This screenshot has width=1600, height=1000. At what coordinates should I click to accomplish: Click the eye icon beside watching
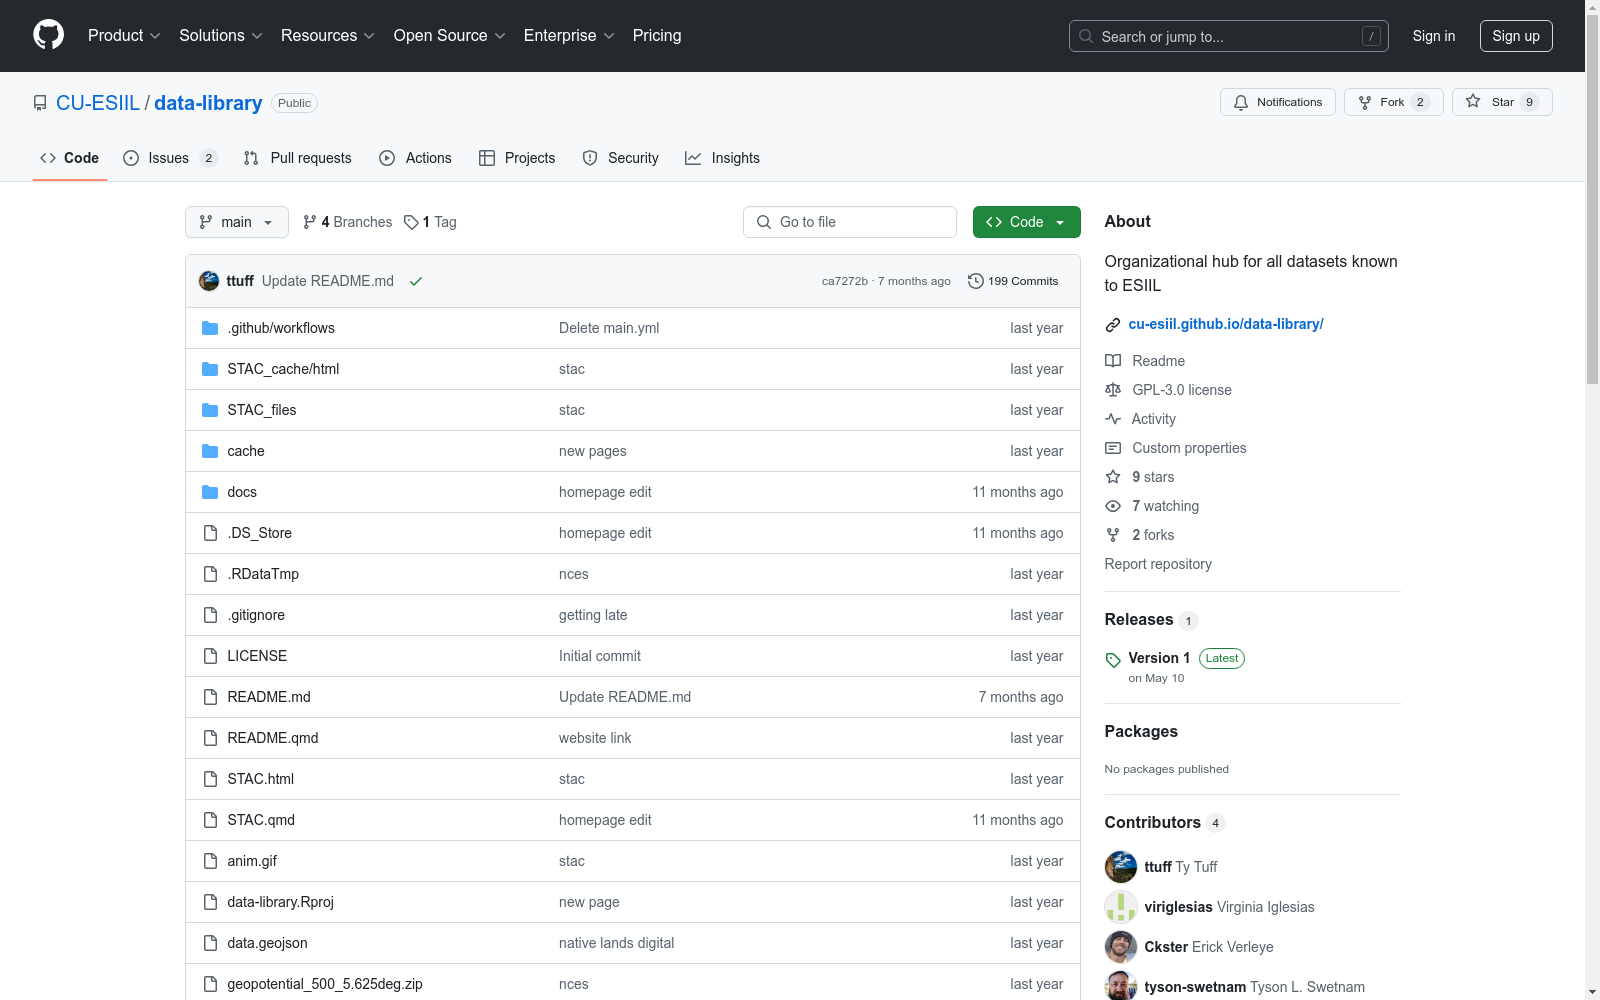(1113, 506)
